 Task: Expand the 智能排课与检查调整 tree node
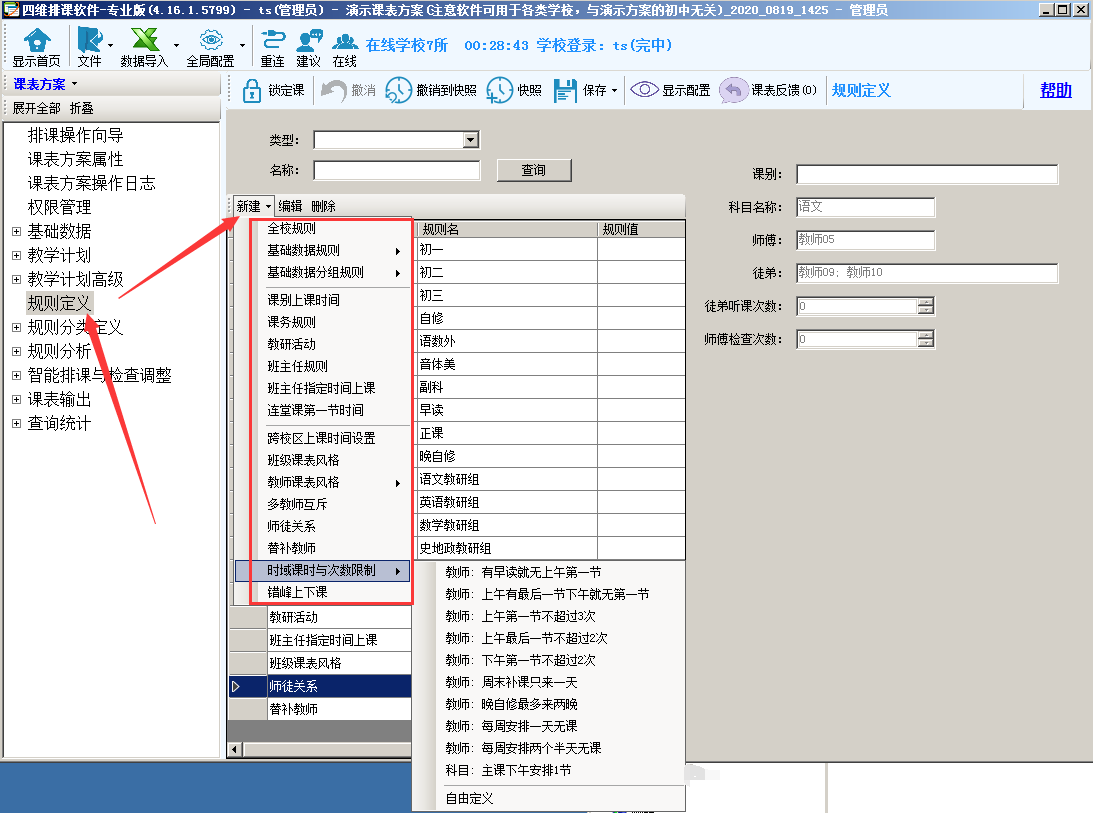click(16, 375)
